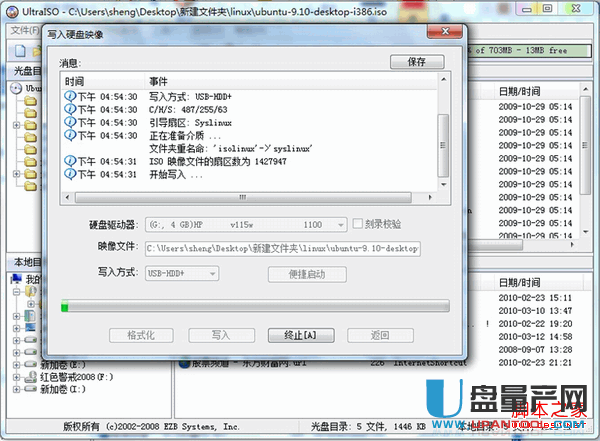Maximize the UltraISO main window
The image size is (600, 441).
[548, 9]
